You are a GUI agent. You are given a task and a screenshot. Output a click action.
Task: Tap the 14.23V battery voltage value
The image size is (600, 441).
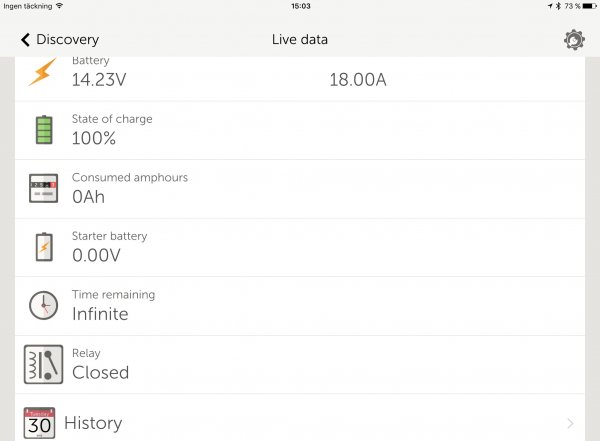click(101, 80)
